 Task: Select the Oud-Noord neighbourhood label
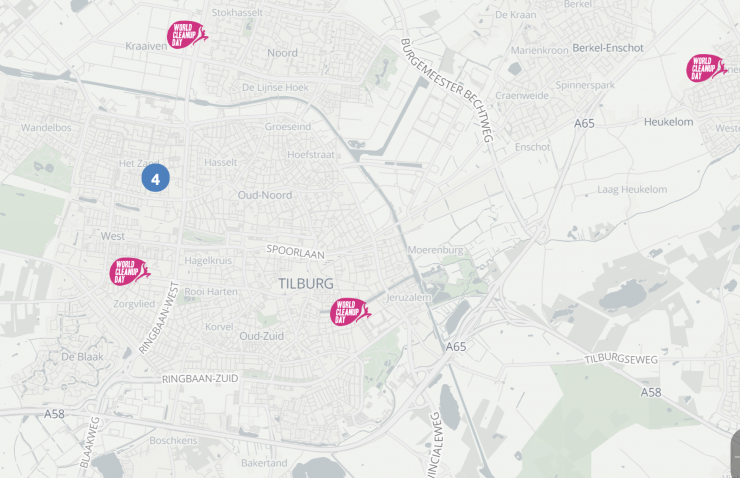(x=265, y=195)
